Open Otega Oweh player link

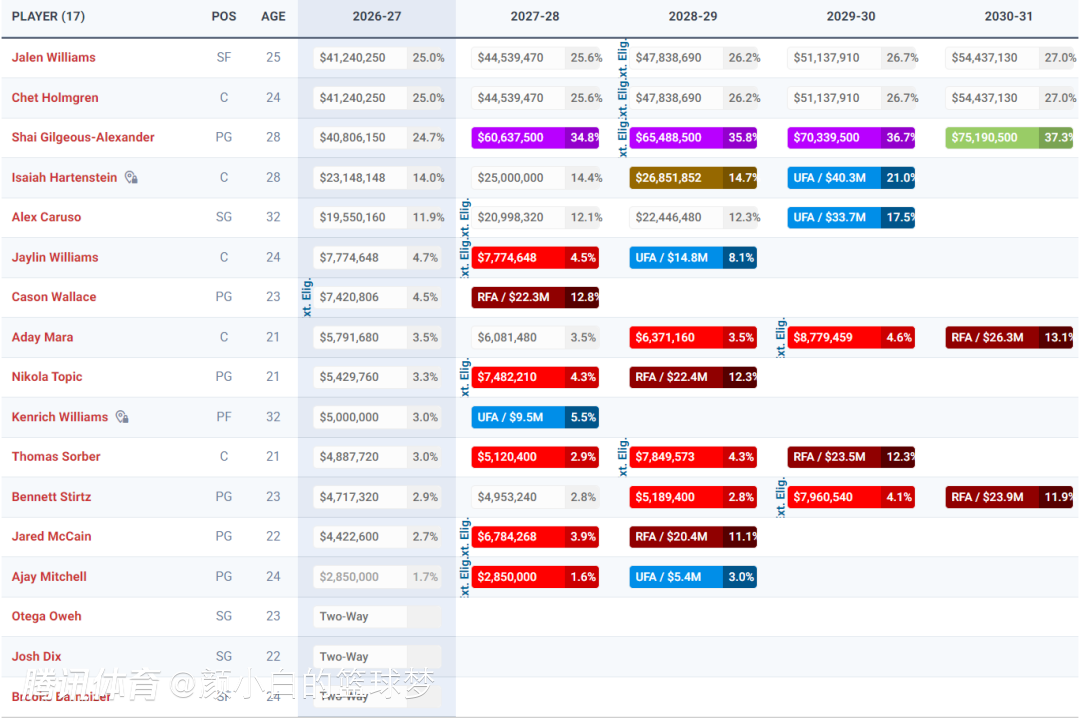46,616
